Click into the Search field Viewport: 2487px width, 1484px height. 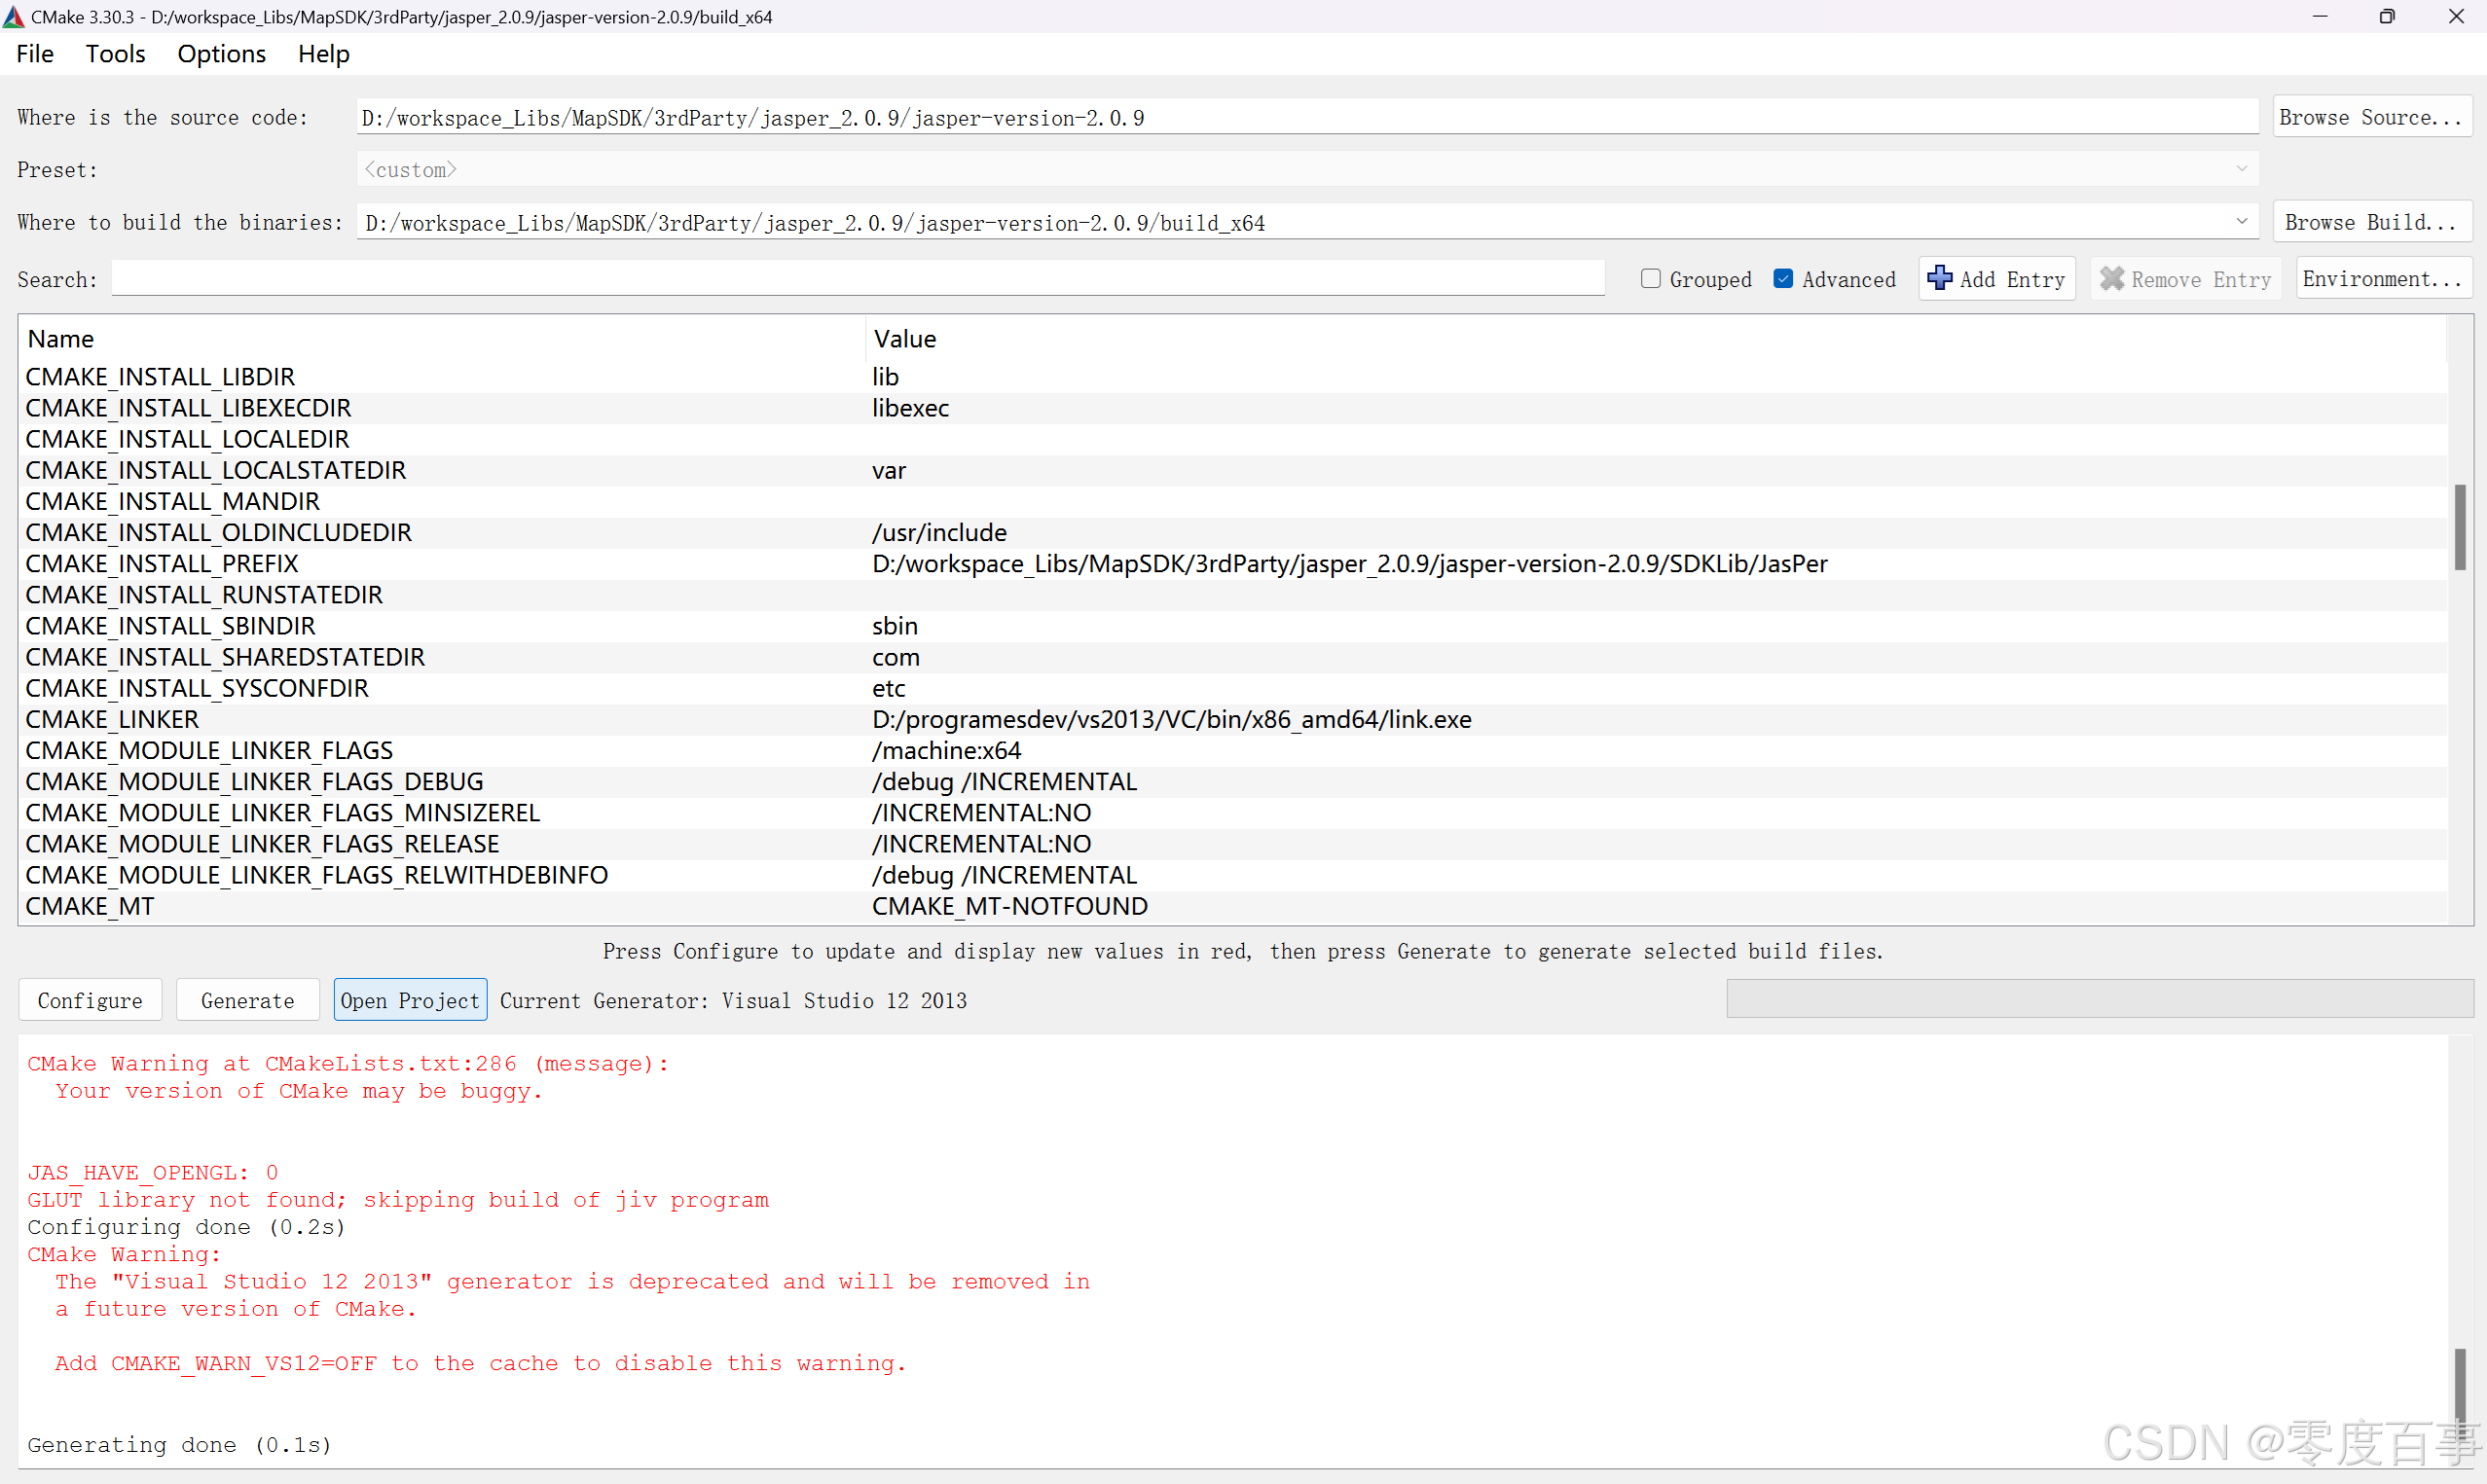pyautogui.click(x=857, y=279)
